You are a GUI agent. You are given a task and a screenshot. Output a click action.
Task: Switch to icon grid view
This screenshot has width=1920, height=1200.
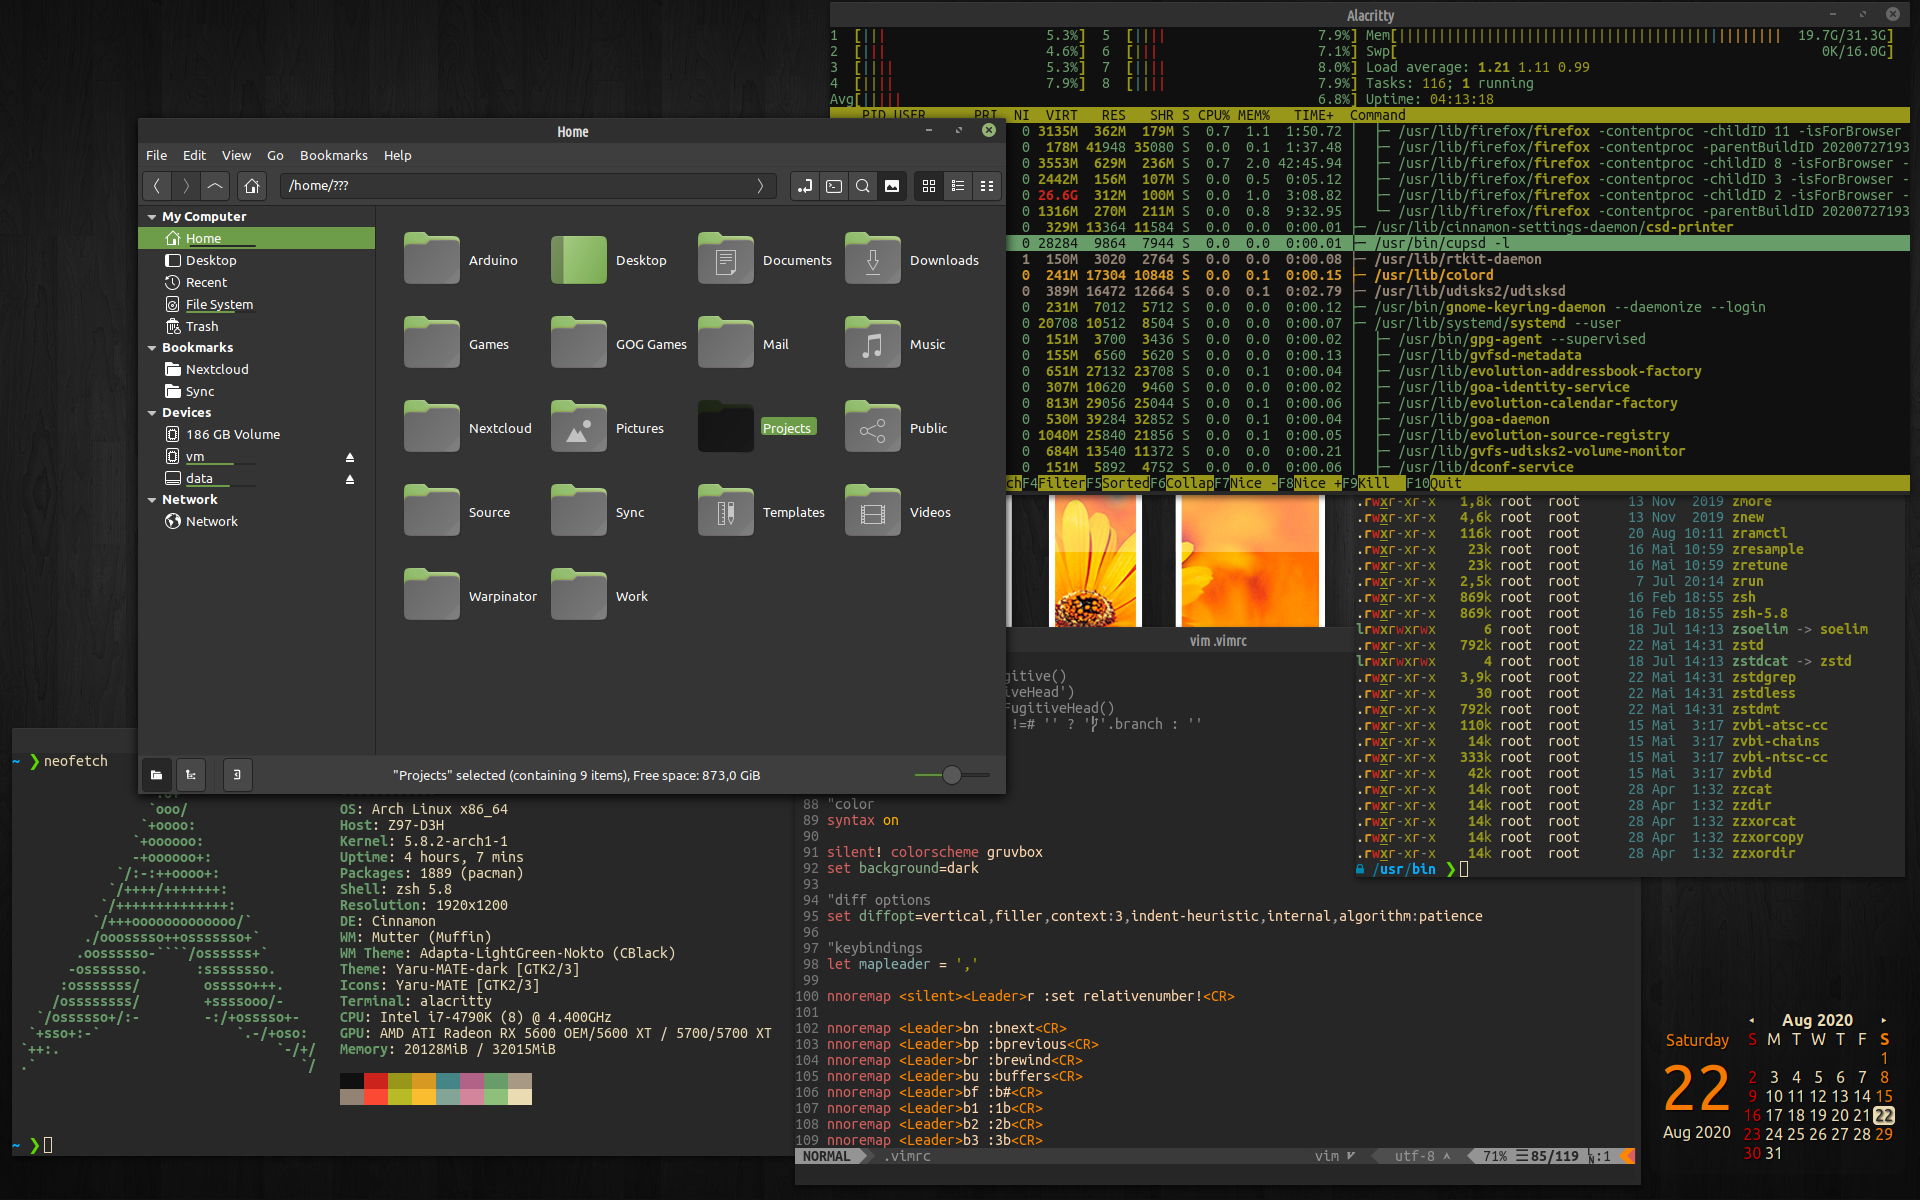point(929,186)
